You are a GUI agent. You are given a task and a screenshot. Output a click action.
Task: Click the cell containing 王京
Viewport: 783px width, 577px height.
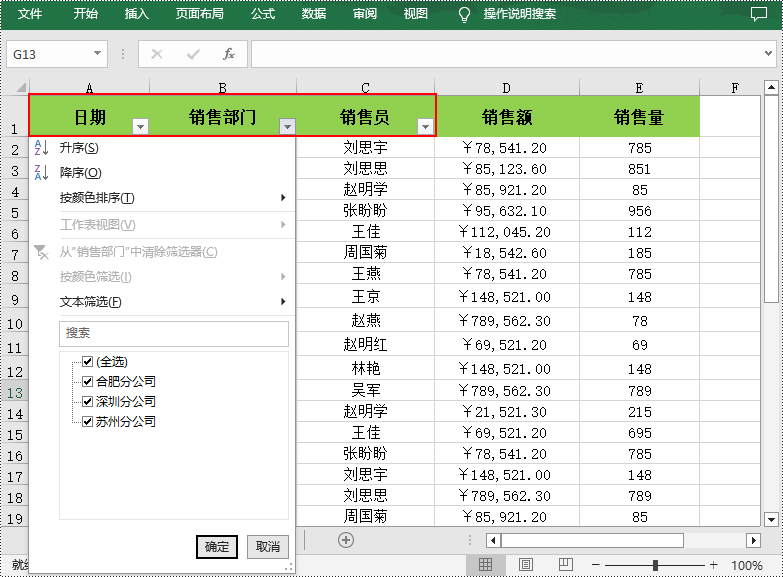366,297
